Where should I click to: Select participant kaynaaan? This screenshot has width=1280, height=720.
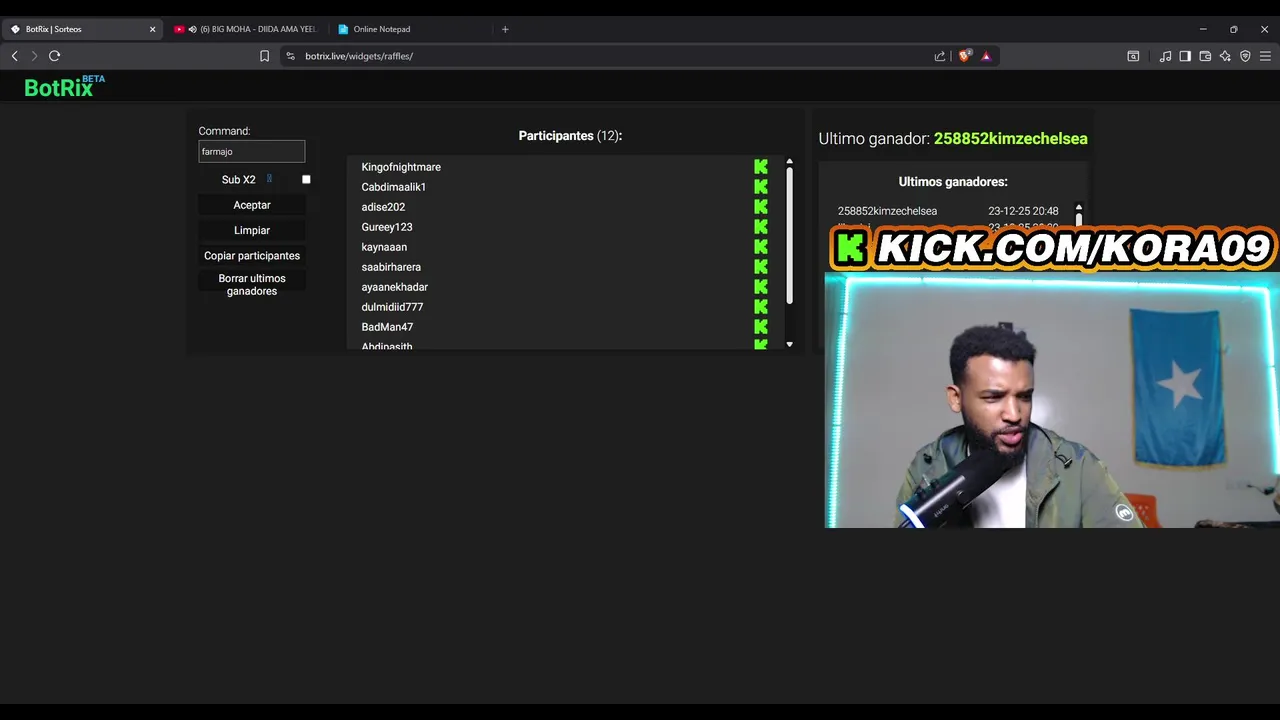point(384,247)
